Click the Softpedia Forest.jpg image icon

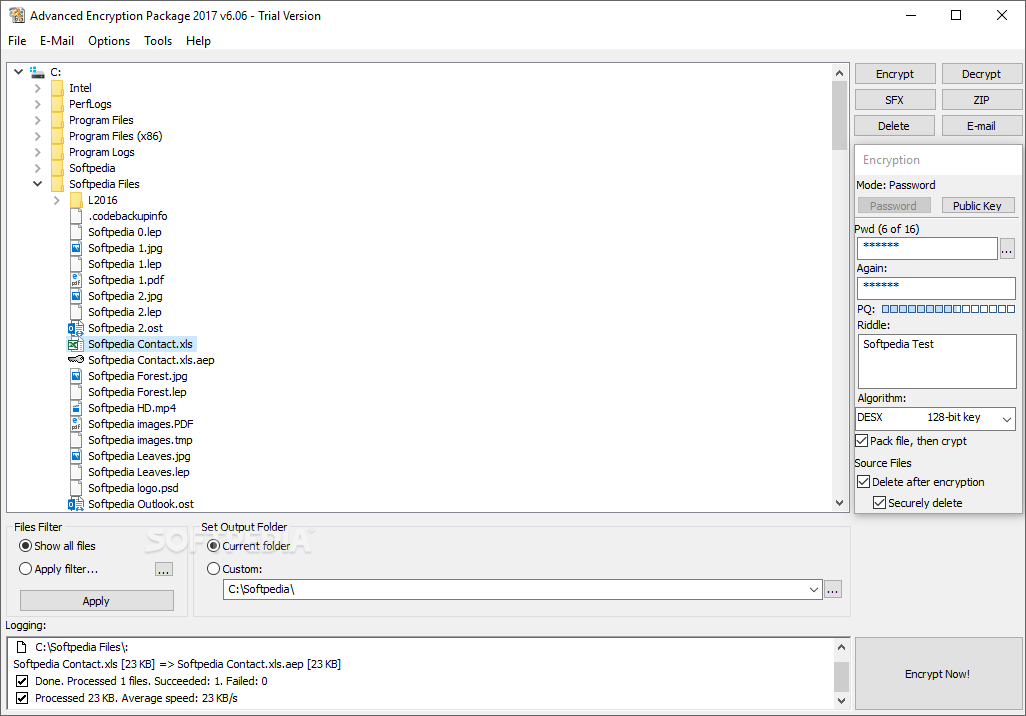(x=76, y=376)
